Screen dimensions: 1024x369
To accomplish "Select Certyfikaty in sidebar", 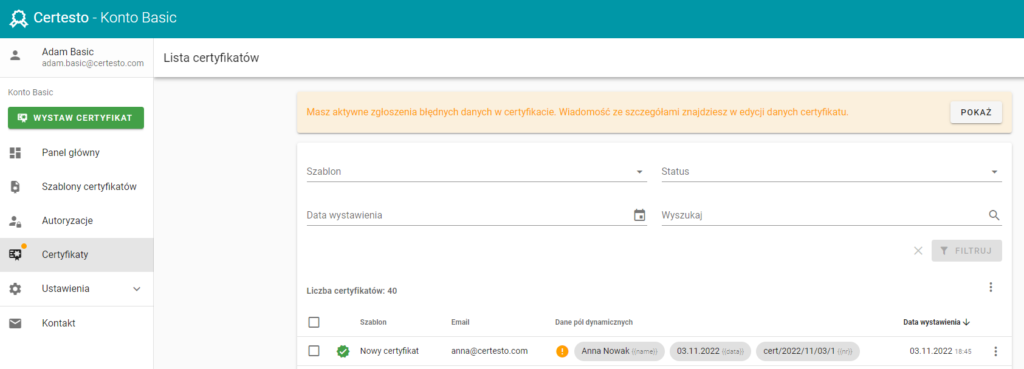I will [x=76, y=255].
